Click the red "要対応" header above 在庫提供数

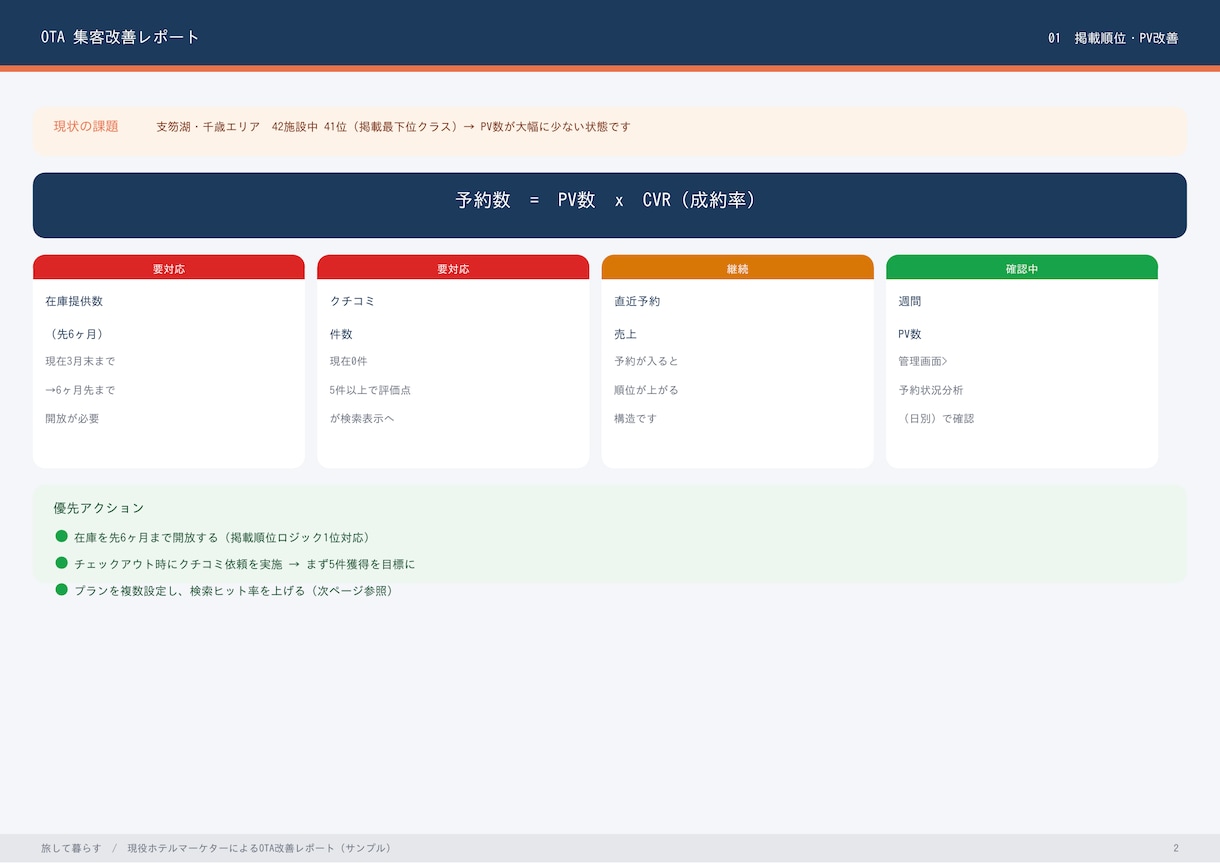(169, 269)
